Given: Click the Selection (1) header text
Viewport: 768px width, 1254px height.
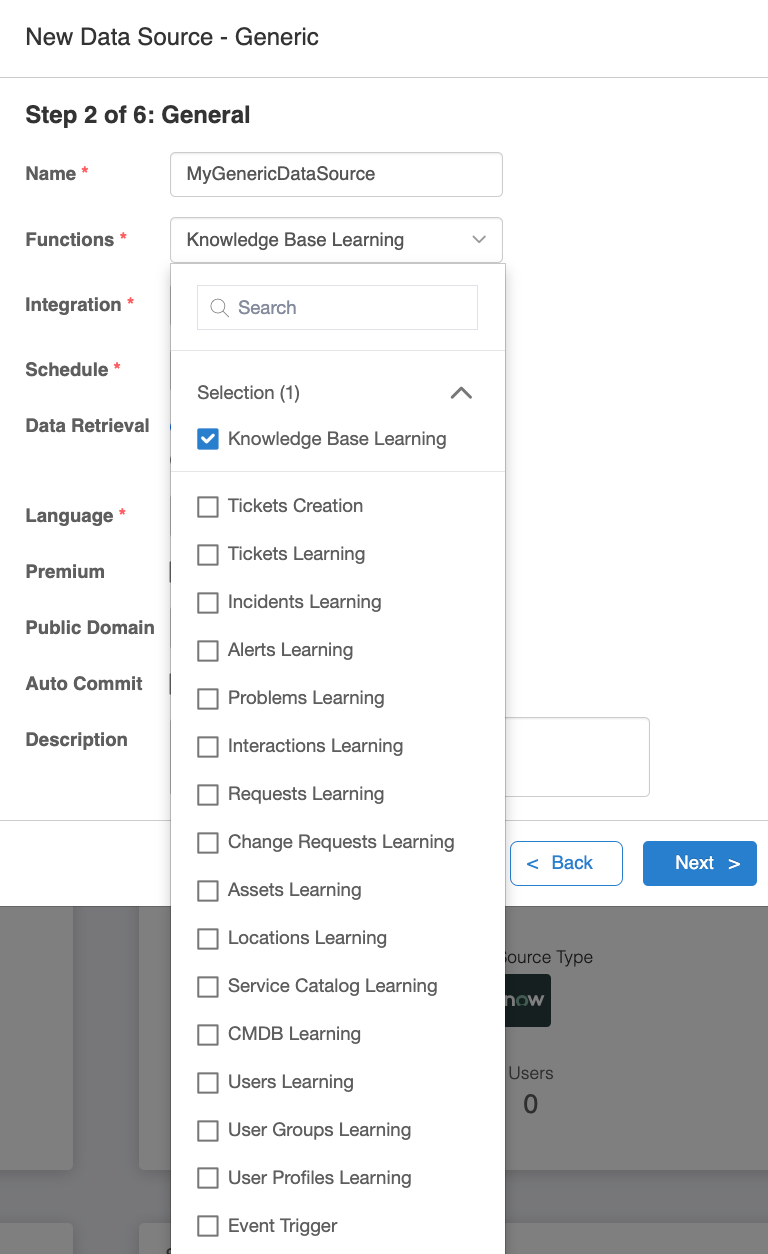Looking at the screenshot, I should [248, 393].
